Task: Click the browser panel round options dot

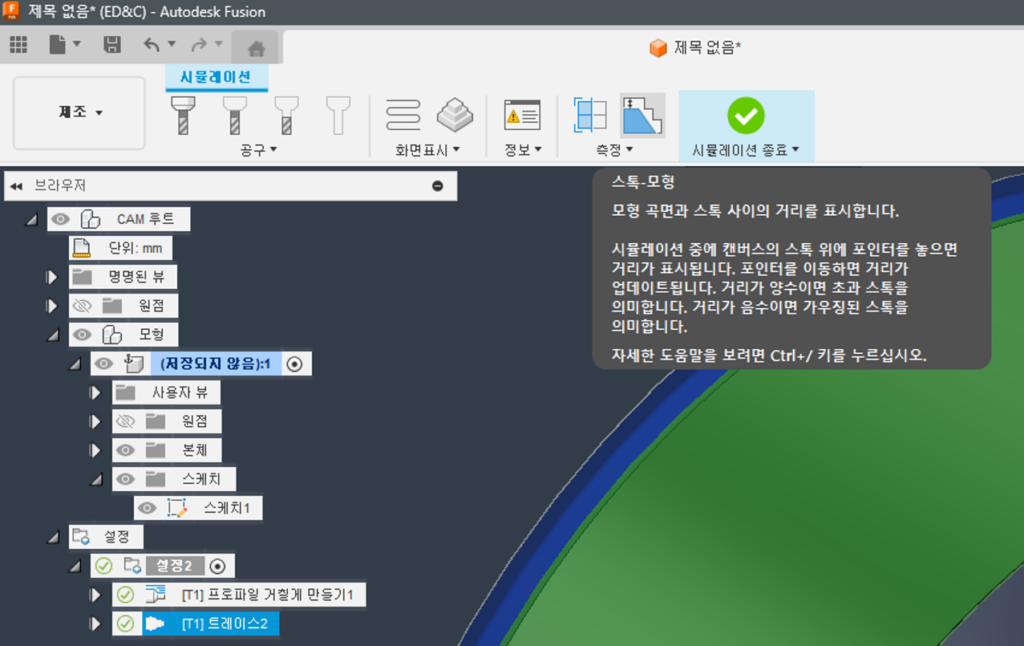Action: [x=438, y=186]
